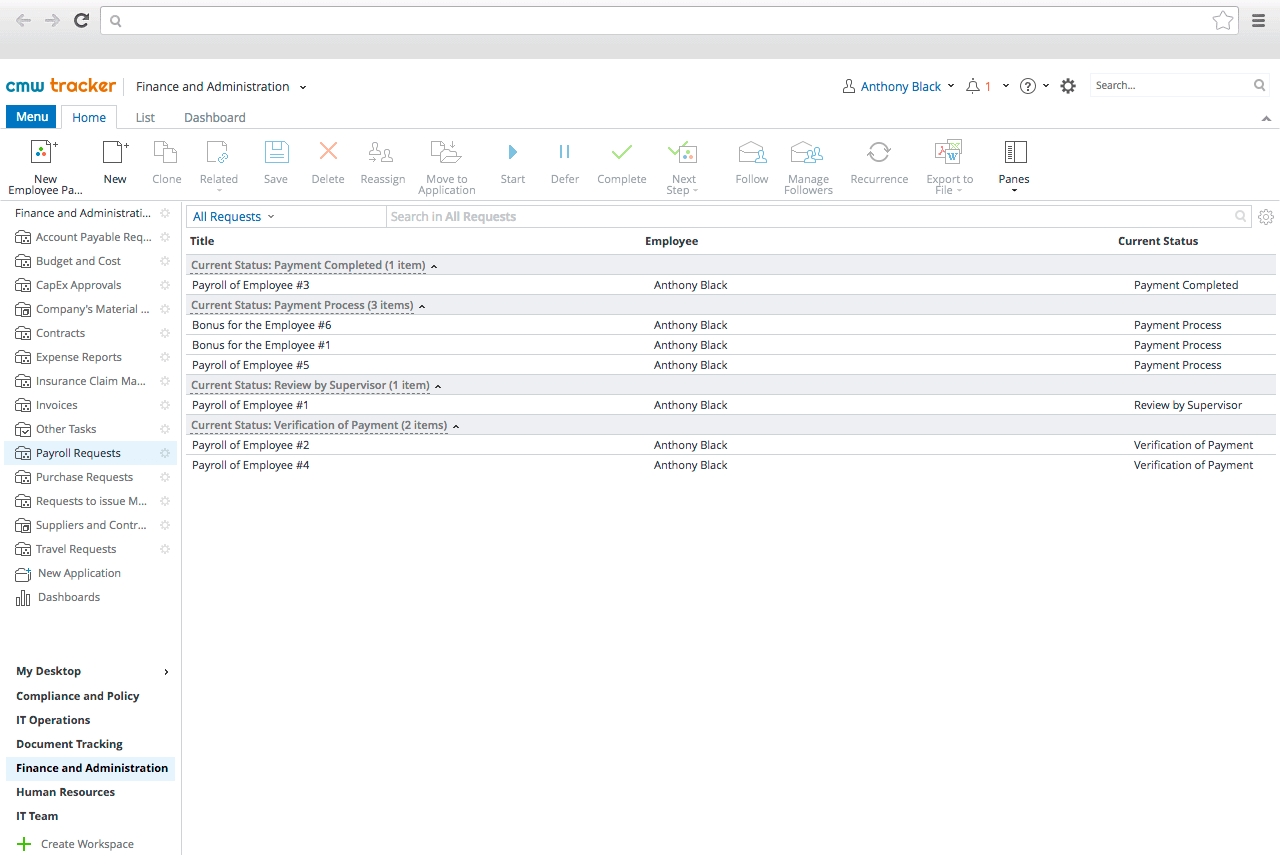
Task: Expand the My Desktop arrow
Action: [166, 672]
